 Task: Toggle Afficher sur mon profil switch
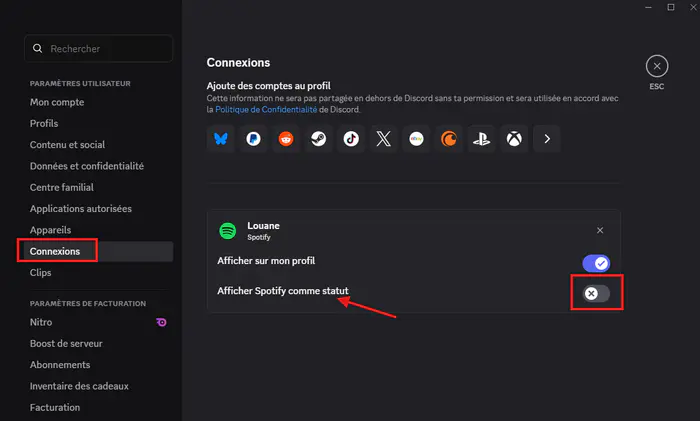tap(596, 263)
